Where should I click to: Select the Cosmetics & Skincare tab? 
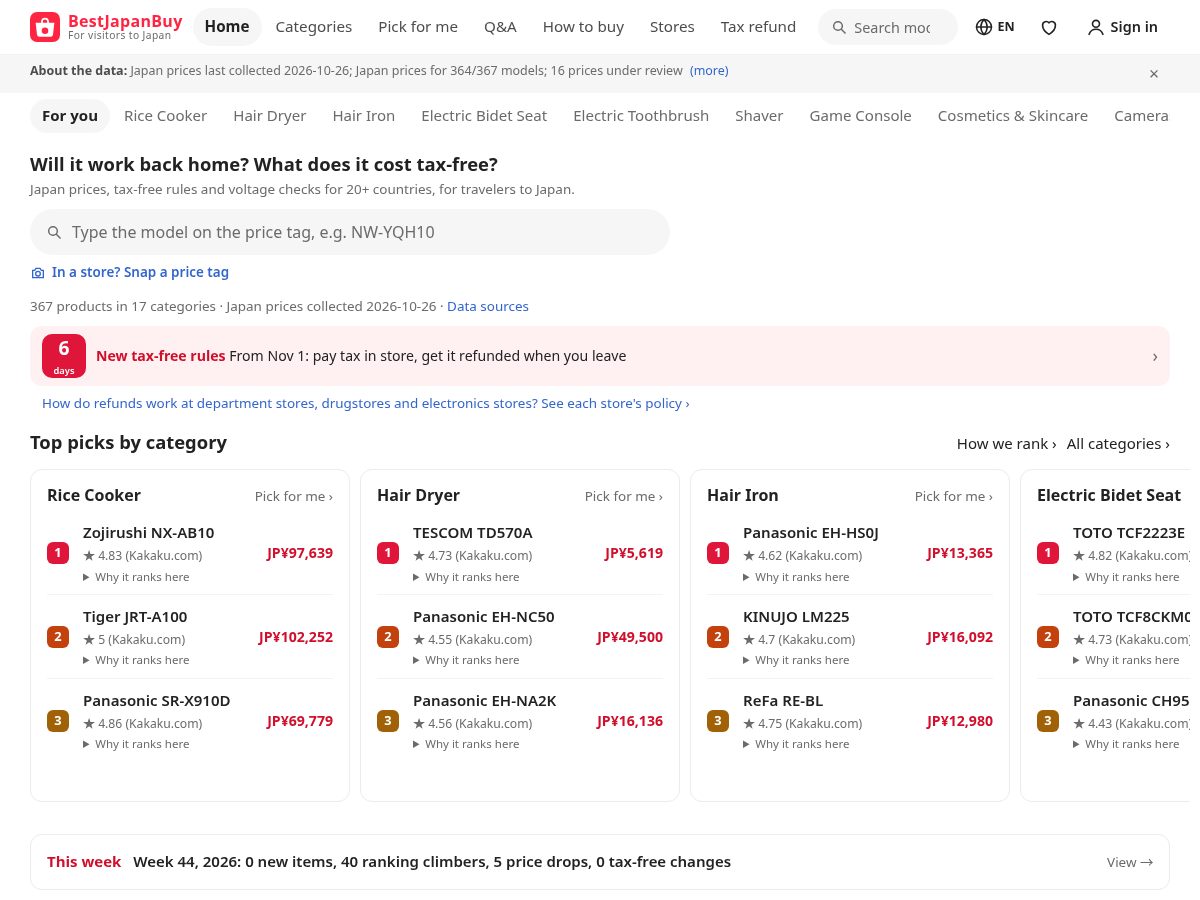(1013, 116)
